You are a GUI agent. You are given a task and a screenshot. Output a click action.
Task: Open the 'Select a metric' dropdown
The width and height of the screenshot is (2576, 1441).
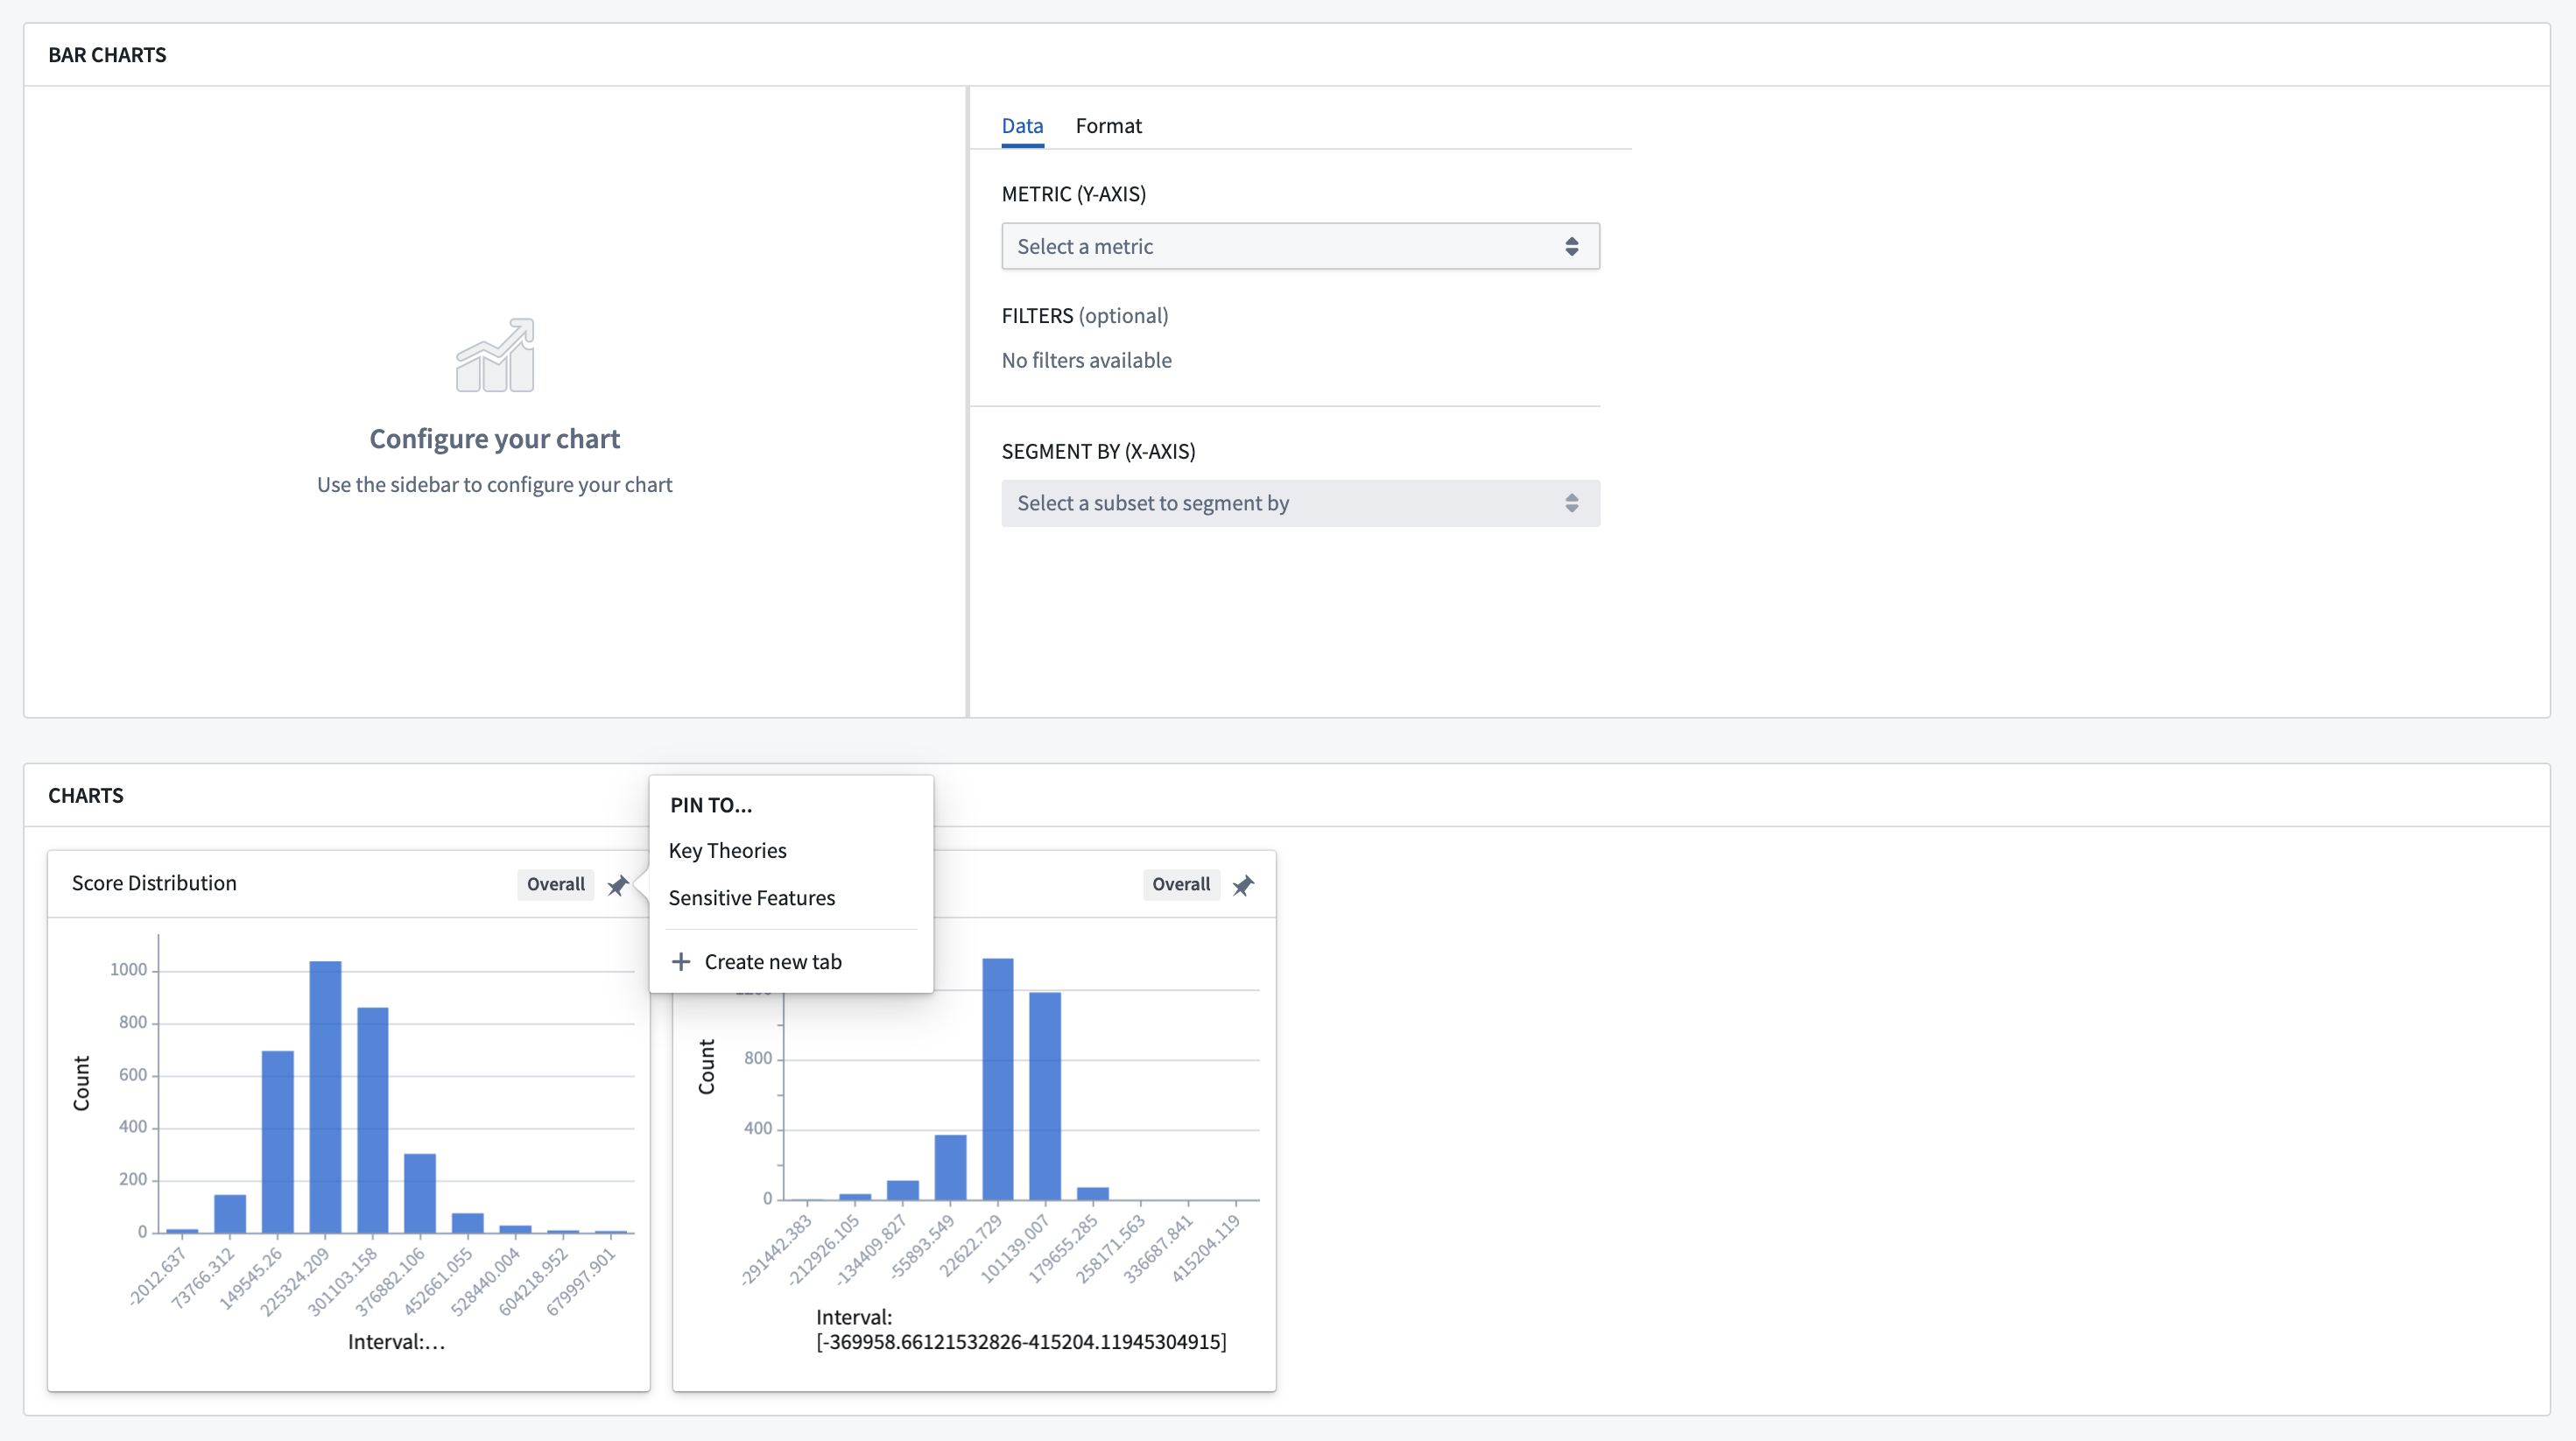1297,246
